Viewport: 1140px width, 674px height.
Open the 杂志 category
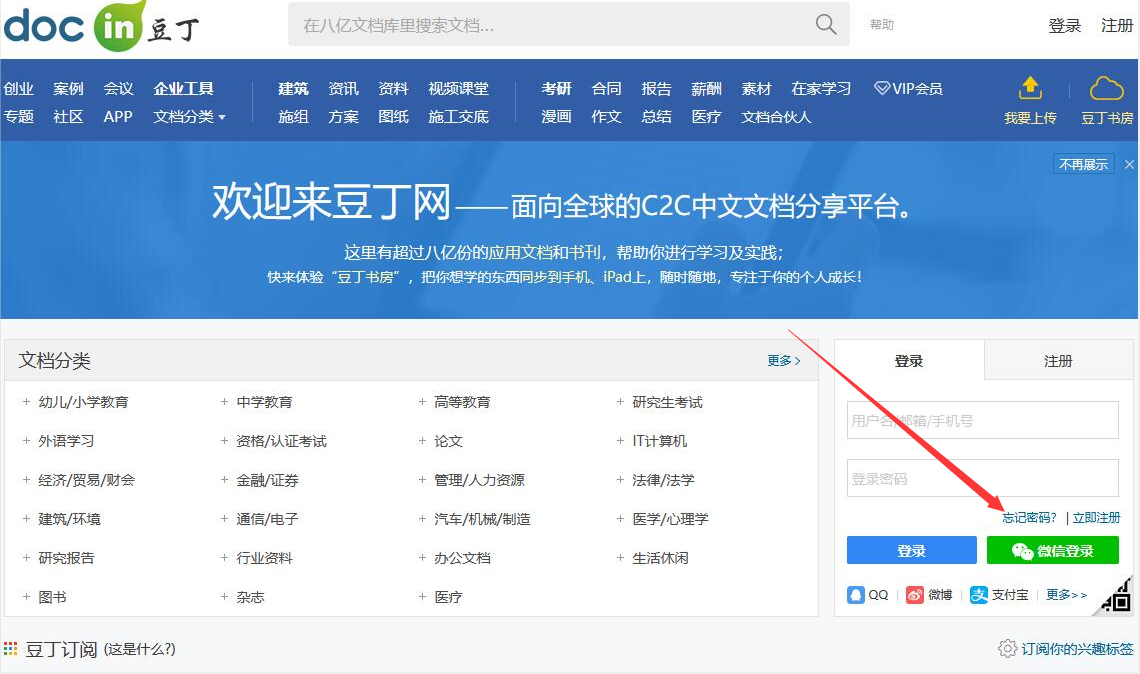coord(250,597)
